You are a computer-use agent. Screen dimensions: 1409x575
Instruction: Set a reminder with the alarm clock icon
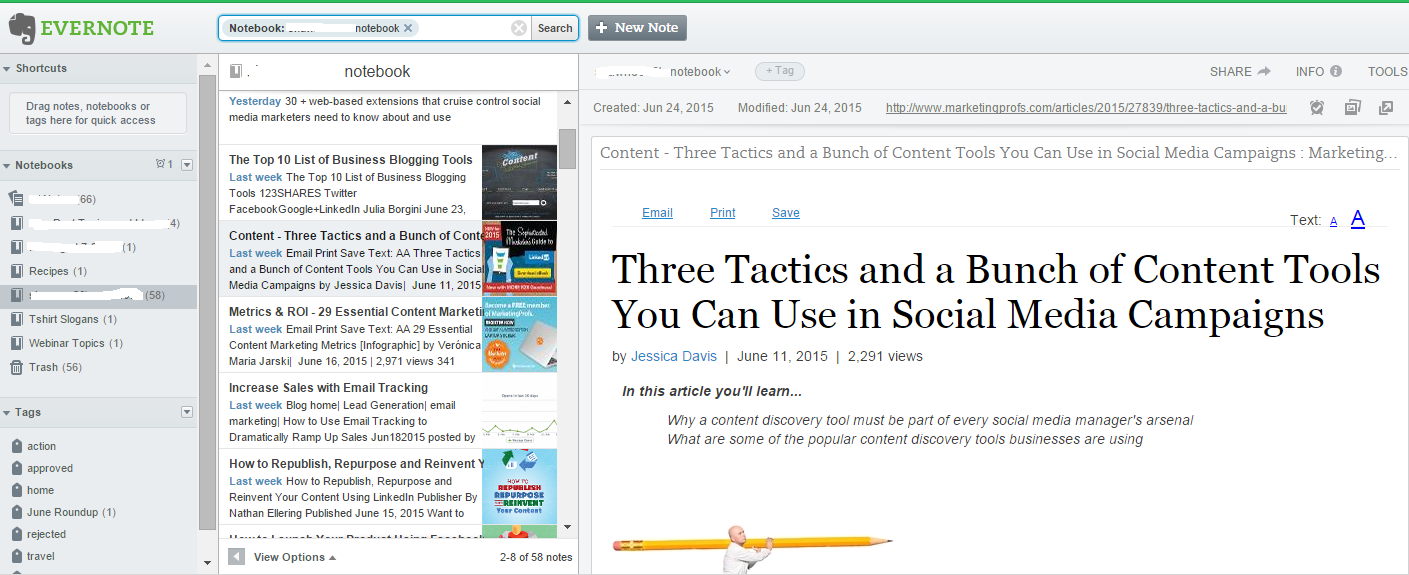tap(1317, 107)
